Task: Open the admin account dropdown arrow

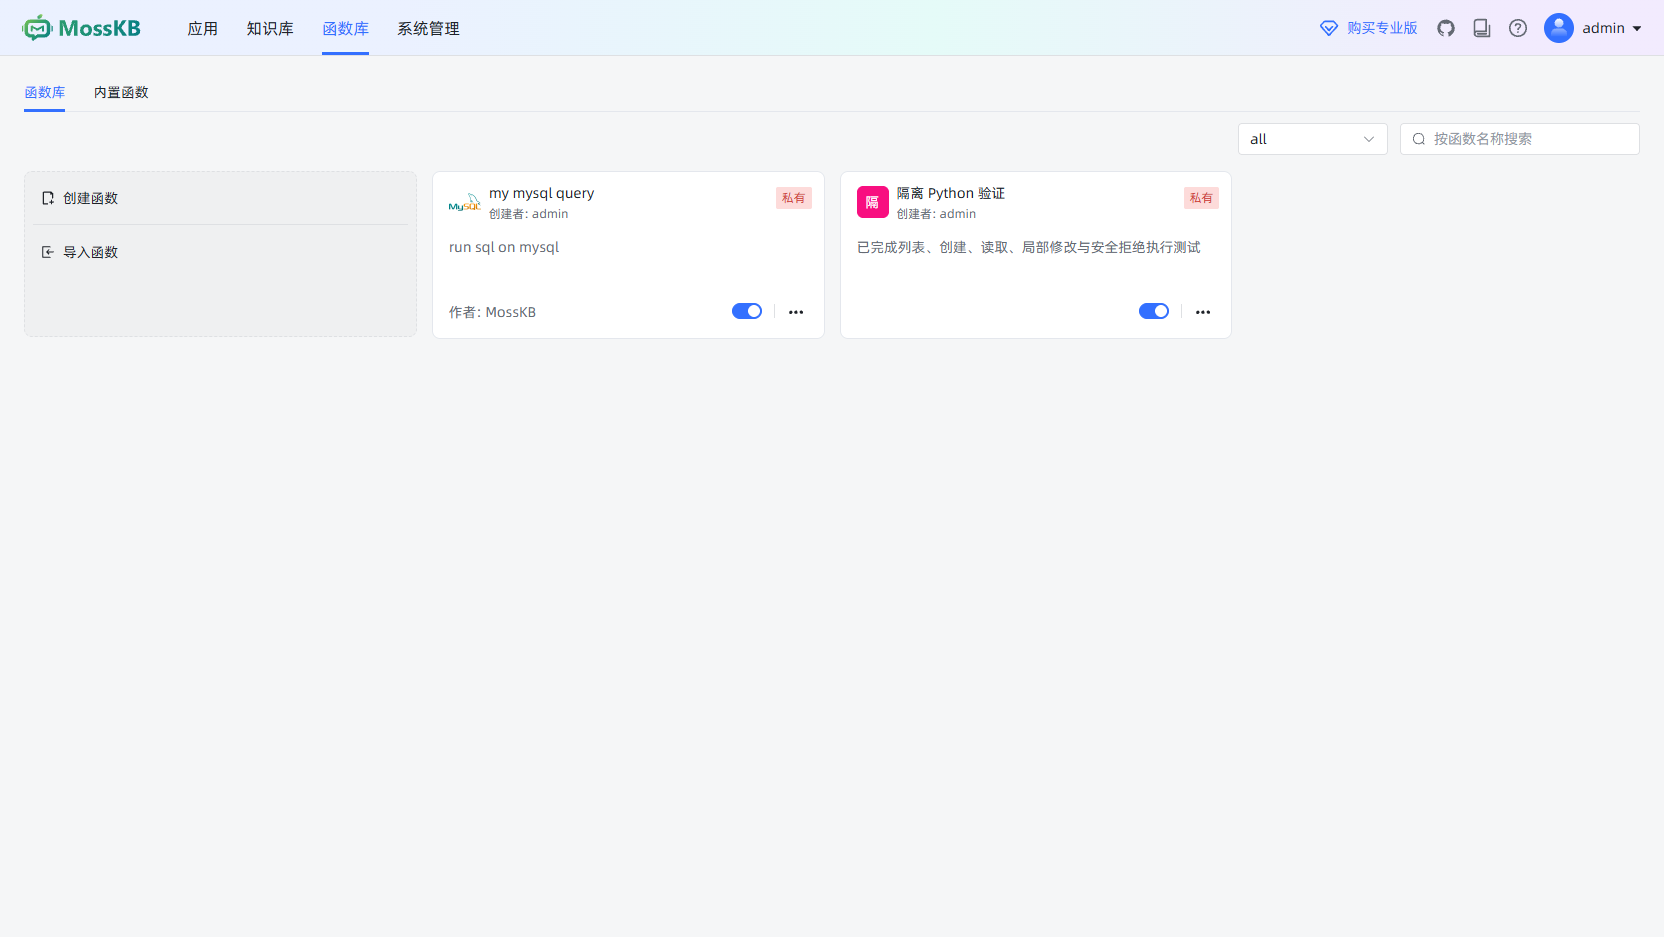Action: (1637, 29)
